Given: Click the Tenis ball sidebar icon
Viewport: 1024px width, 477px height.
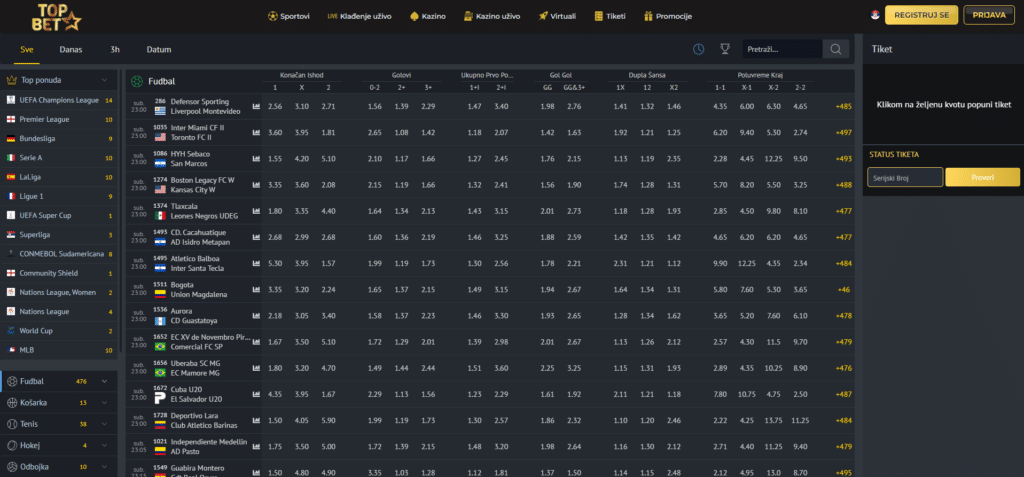Looking at the screenshot, I should 11,424.
